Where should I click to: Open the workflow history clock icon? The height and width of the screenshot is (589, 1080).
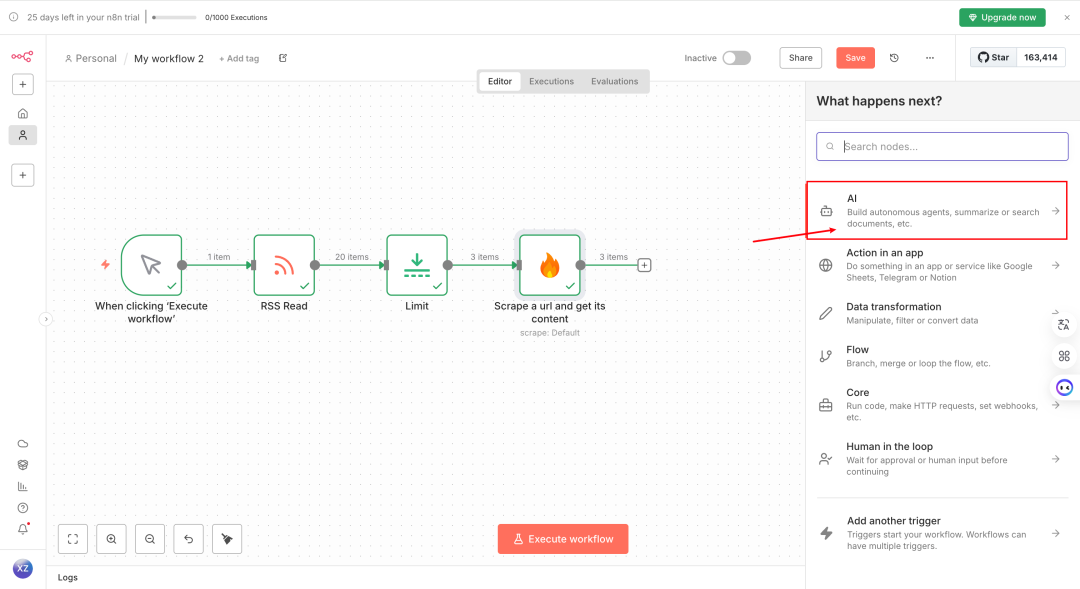coord(894,58)
